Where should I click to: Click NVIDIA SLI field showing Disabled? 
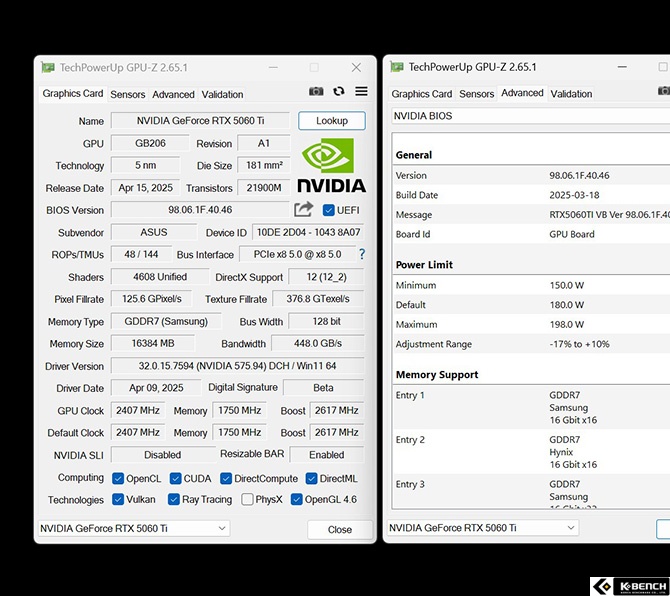tap(162, 455)
